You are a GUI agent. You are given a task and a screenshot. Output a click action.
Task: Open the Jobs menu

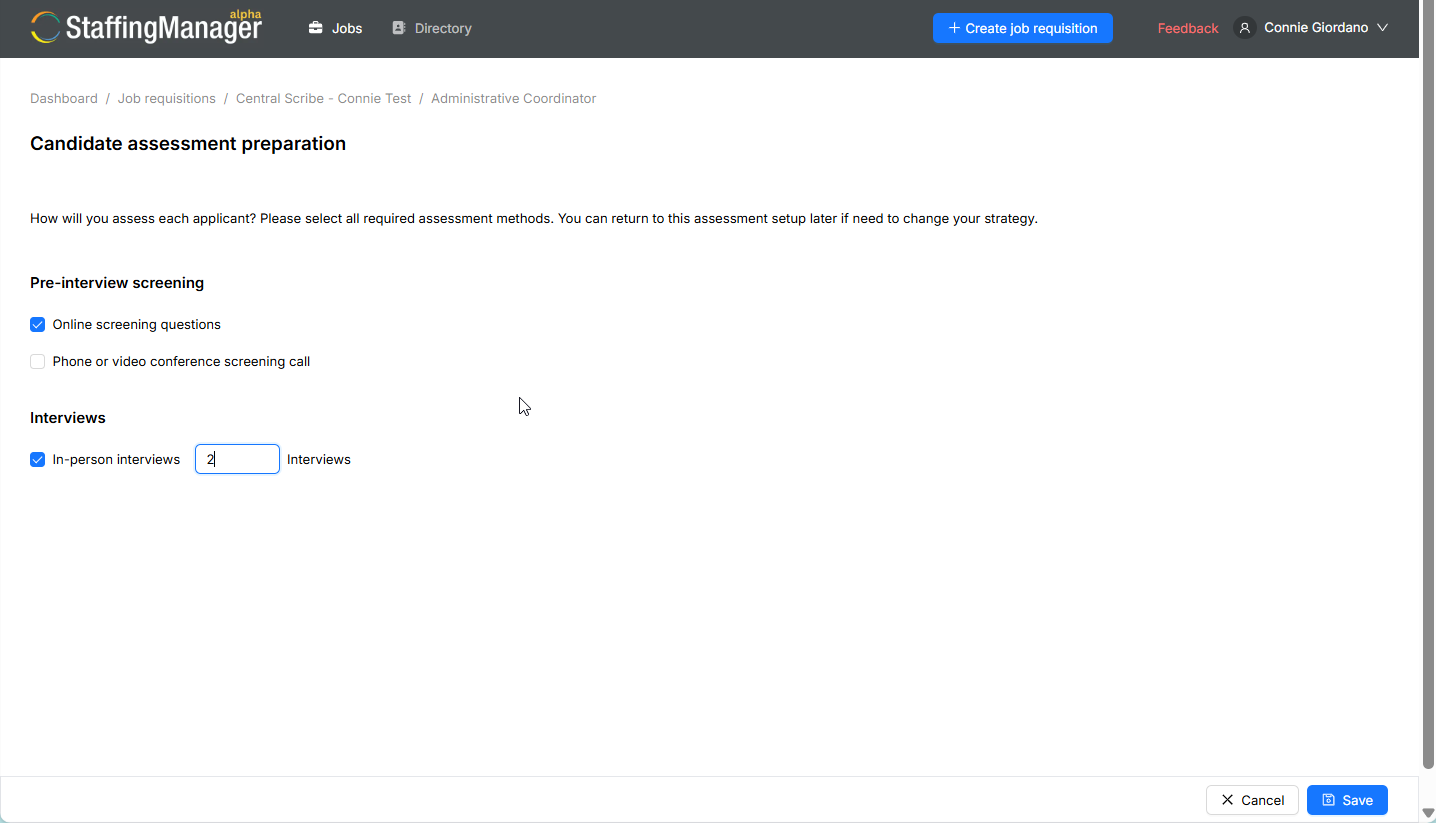(335, 28)
